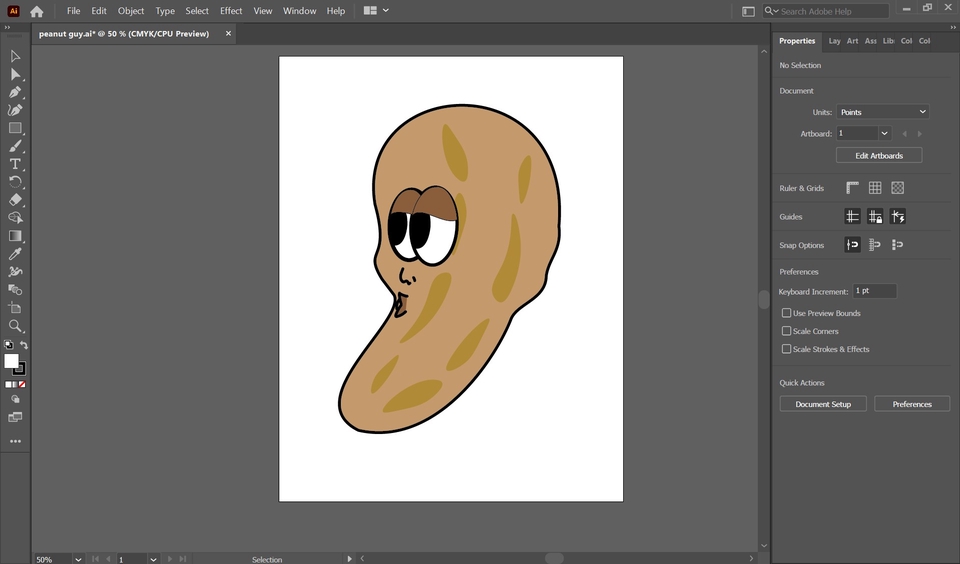Open the Units dropdown
Image resolution: width=960 pixels, height=564 pixels.
point(883,112)
